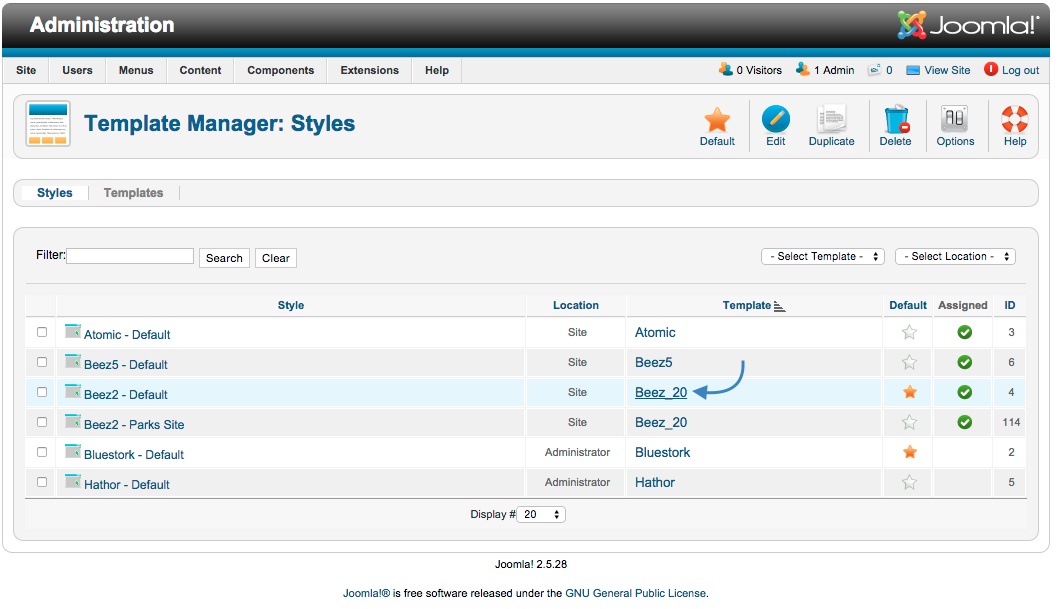Sort the table by the ID column
This screenshot has height=609, width=1059.
click(1010, 306)
